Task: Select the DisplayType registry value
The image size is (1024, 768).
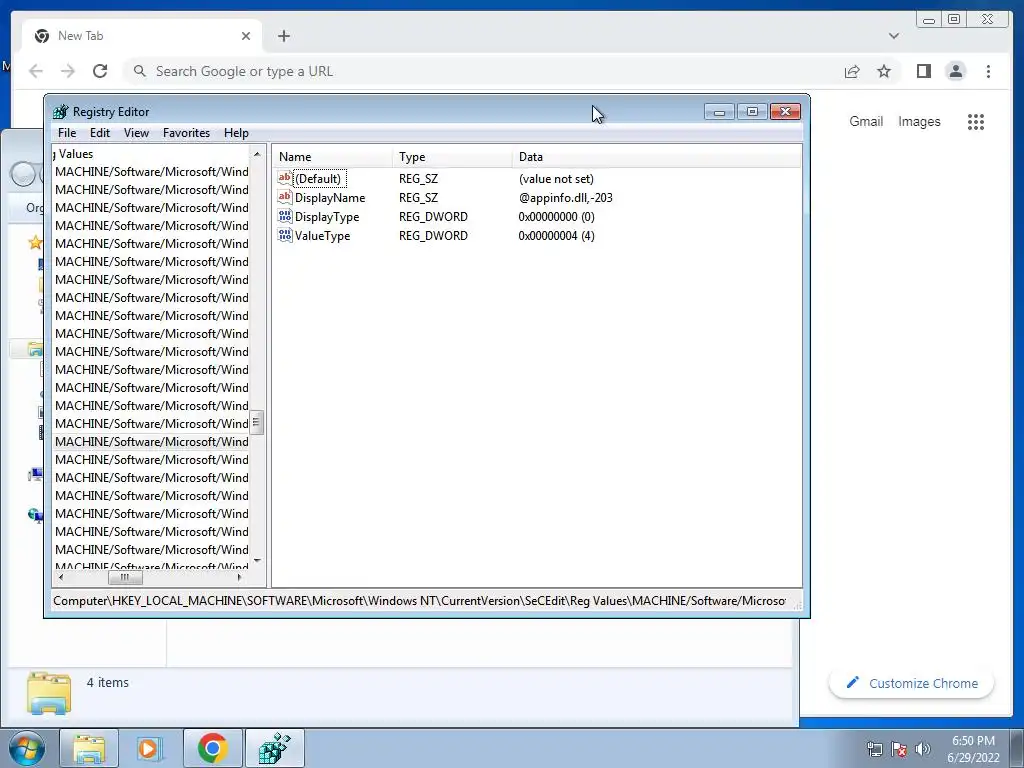Action: (x=327, y=217)
